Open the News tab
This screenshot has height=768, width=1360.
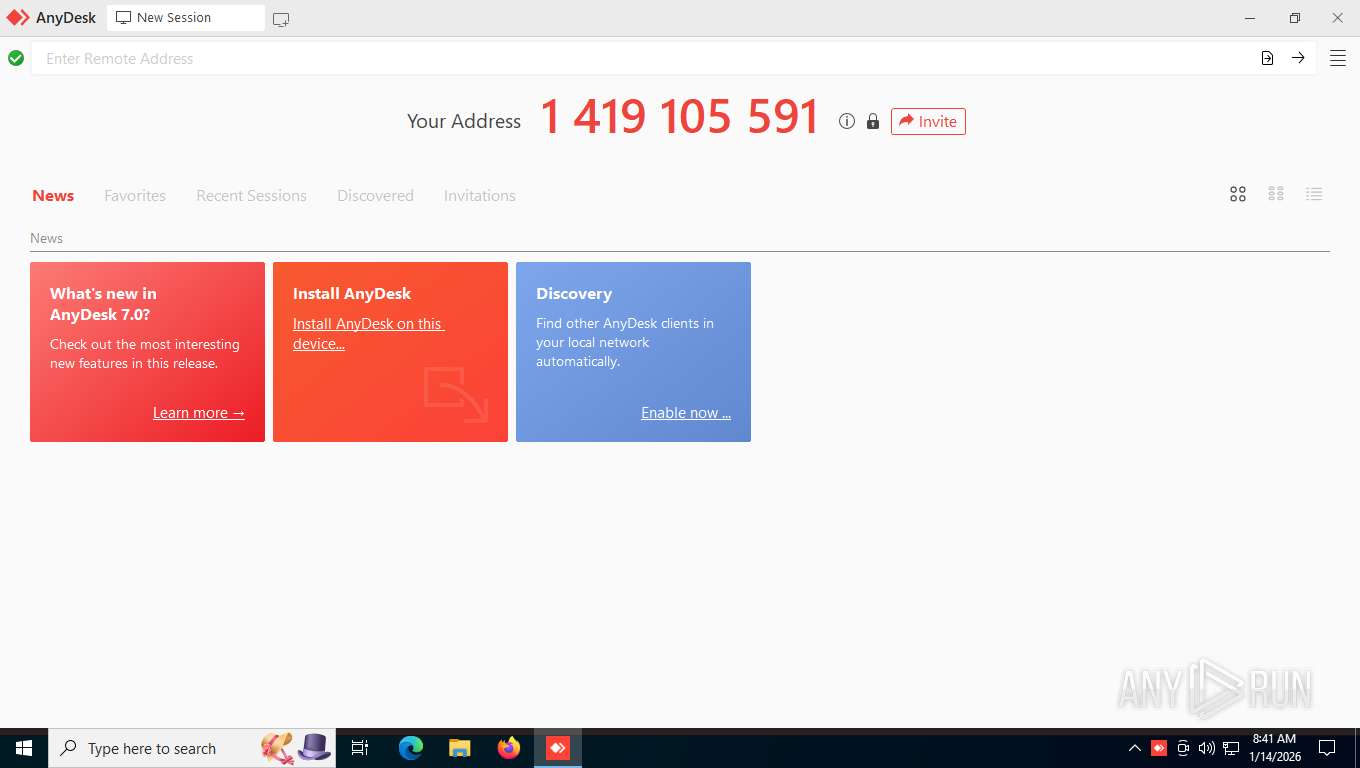tap(53, 196)
